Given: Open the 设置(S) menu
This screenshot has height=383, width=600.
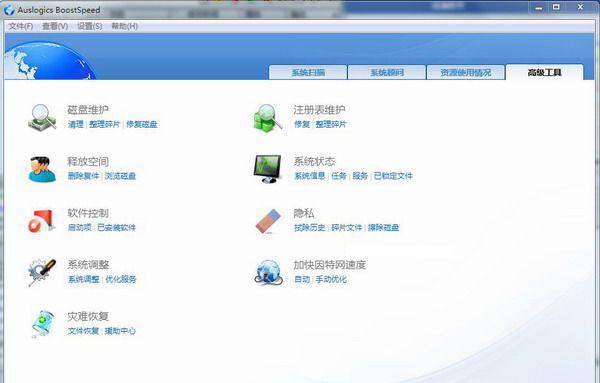Looking at the screenshot, I should (x=90, y=26).
